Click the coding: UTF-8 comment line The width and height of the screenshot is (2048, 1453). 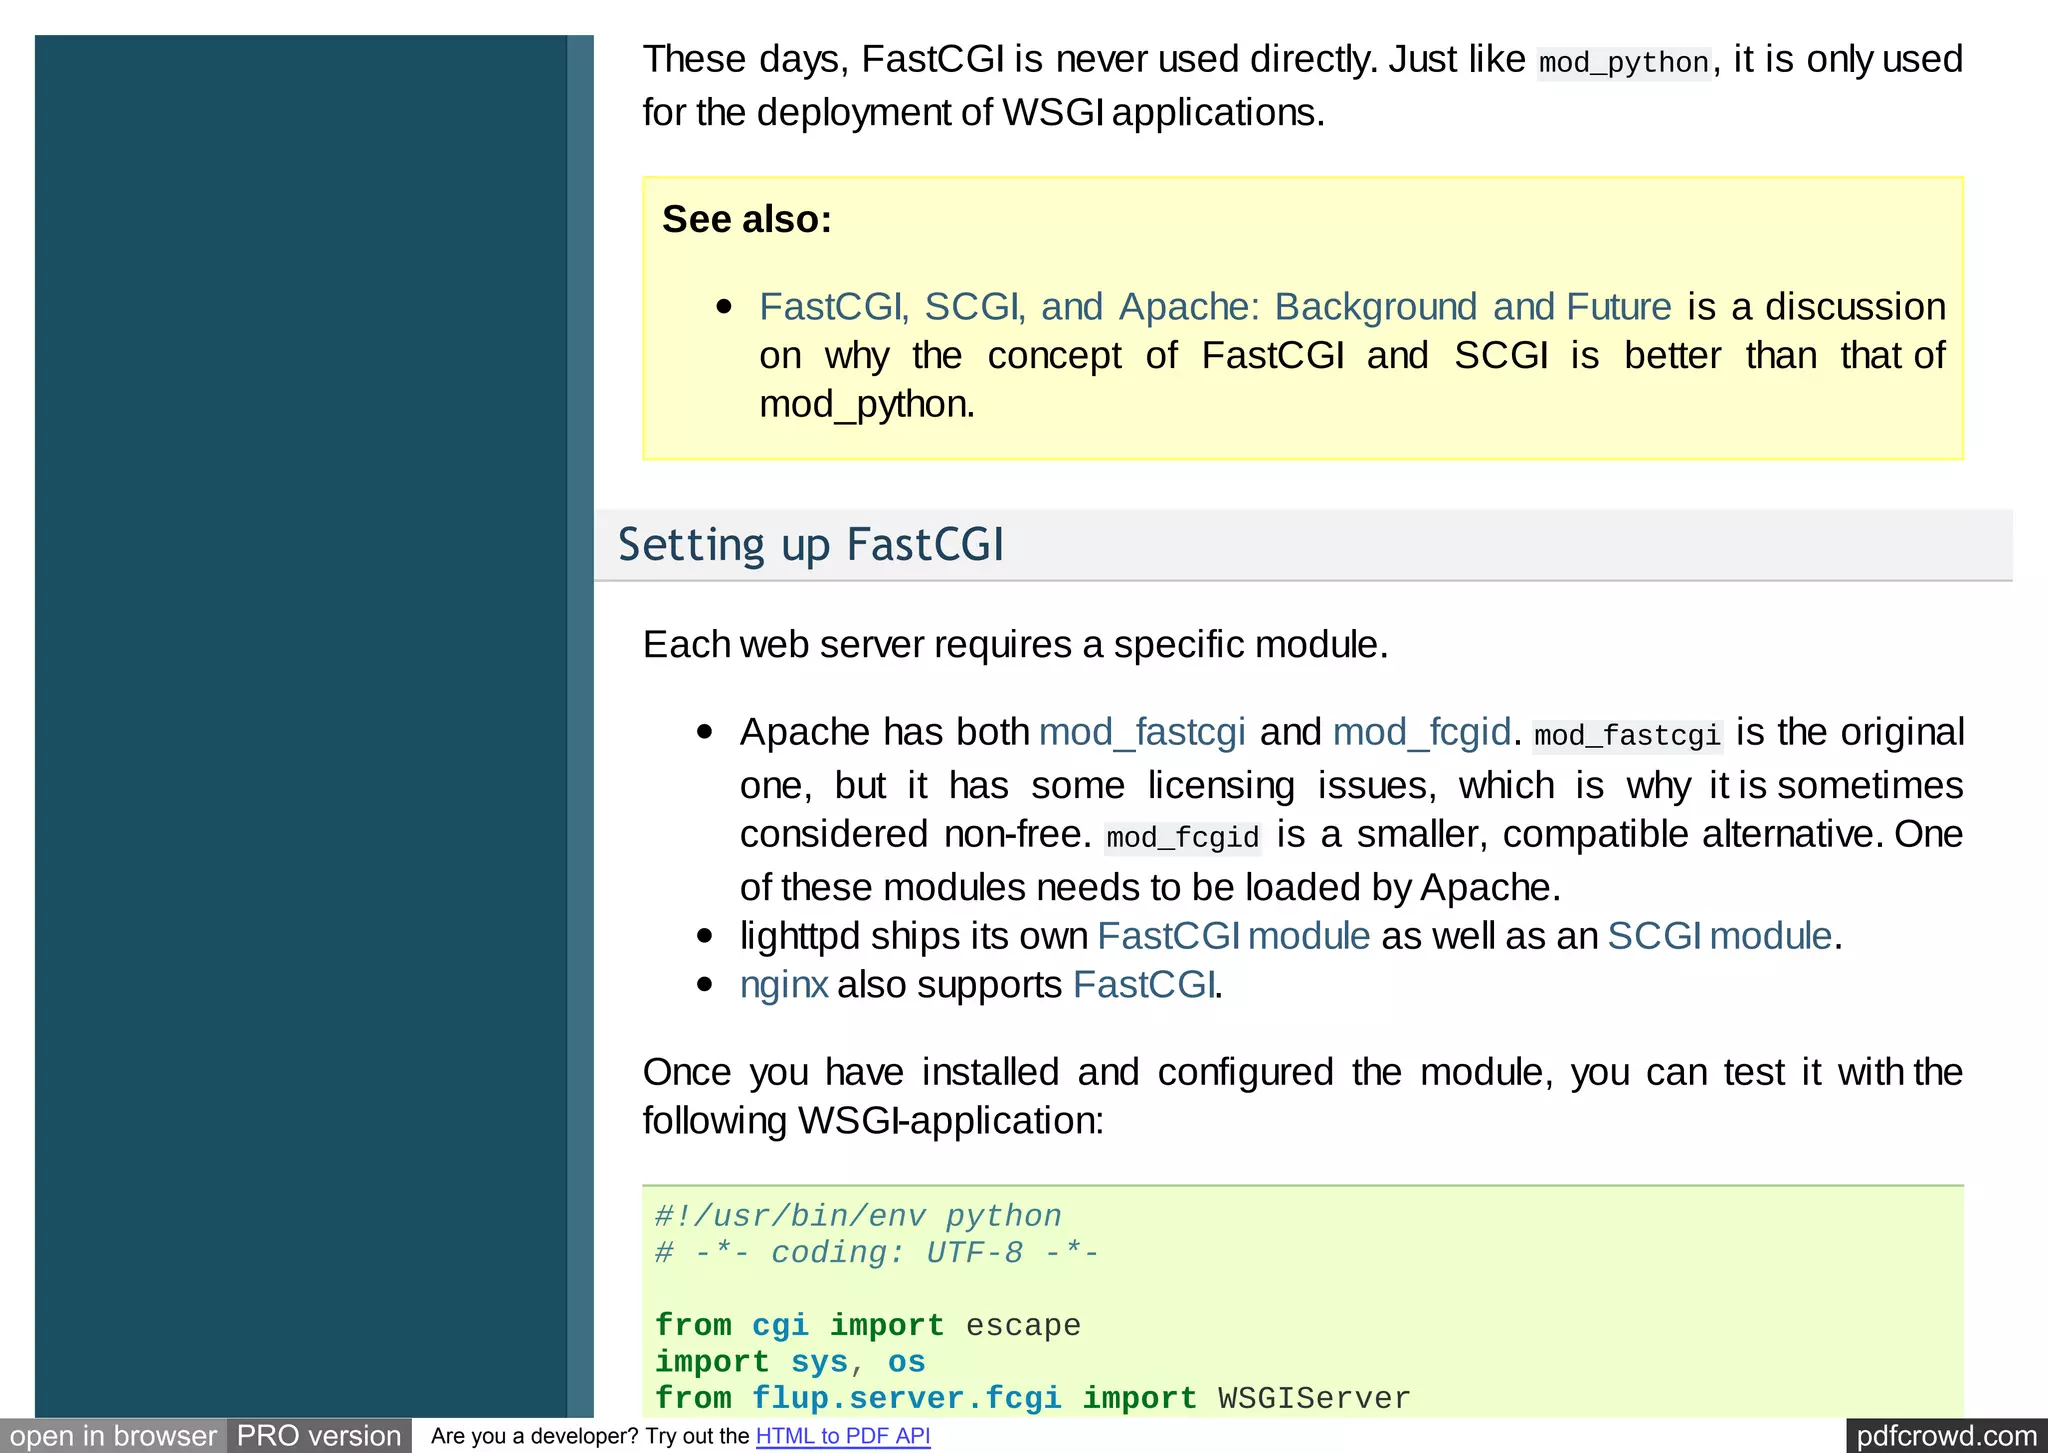[x=877, y=1253]
